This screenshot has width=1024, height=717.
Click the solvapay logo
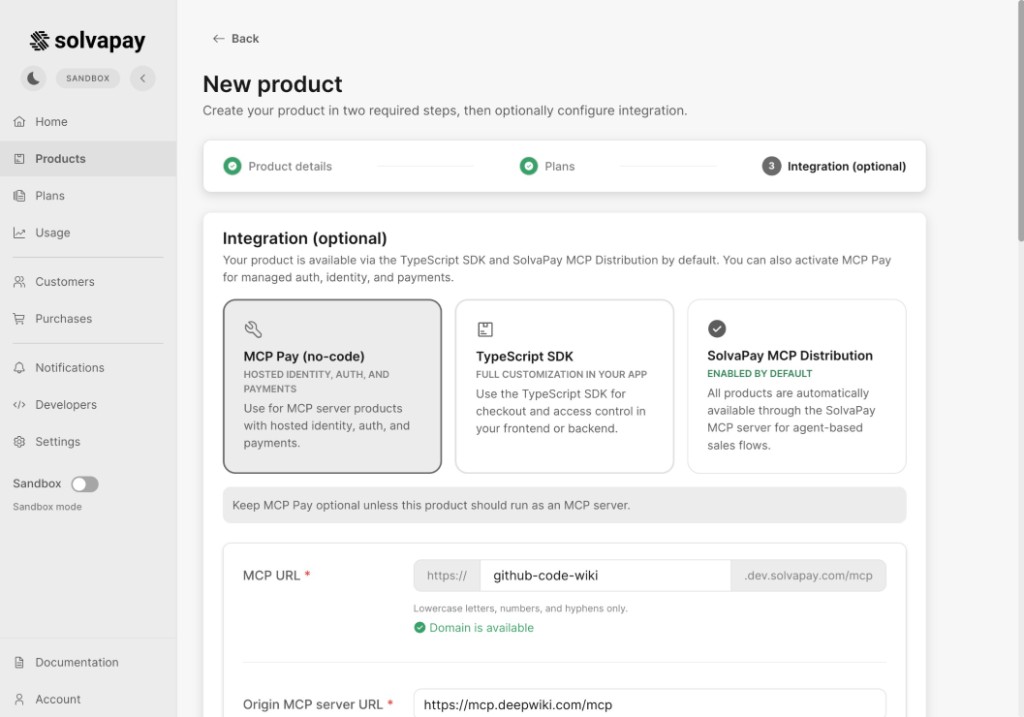tap(87, 40)
